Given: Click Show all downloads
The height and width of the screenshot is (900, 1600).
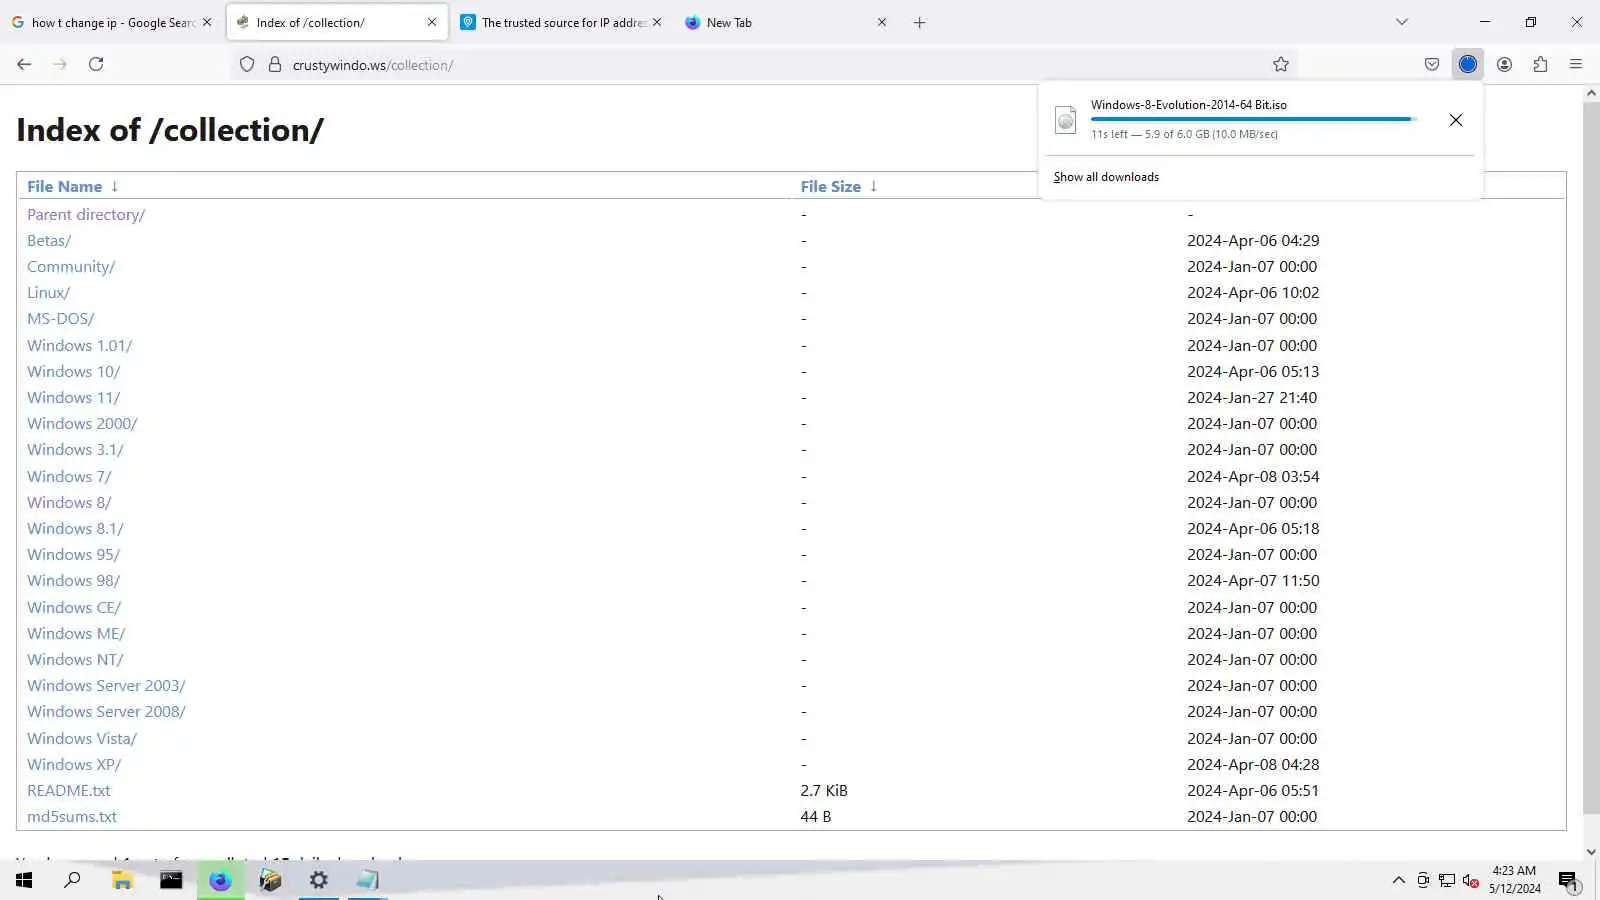Looking at the screenshot, I should pyautogui.click(x=1106, y=177).
